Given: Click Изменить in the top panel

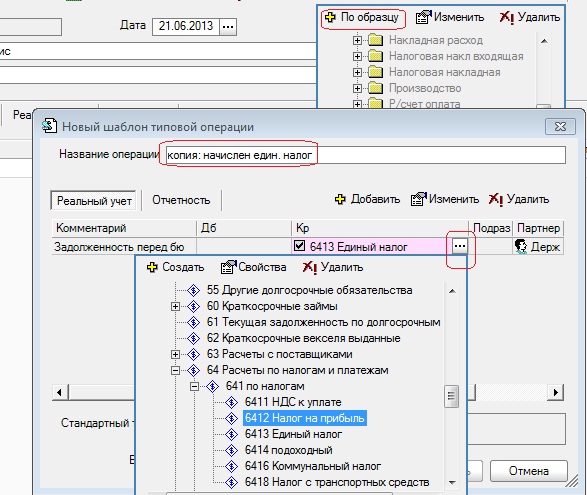Looking at the screenshot, I should click(450, 17).
